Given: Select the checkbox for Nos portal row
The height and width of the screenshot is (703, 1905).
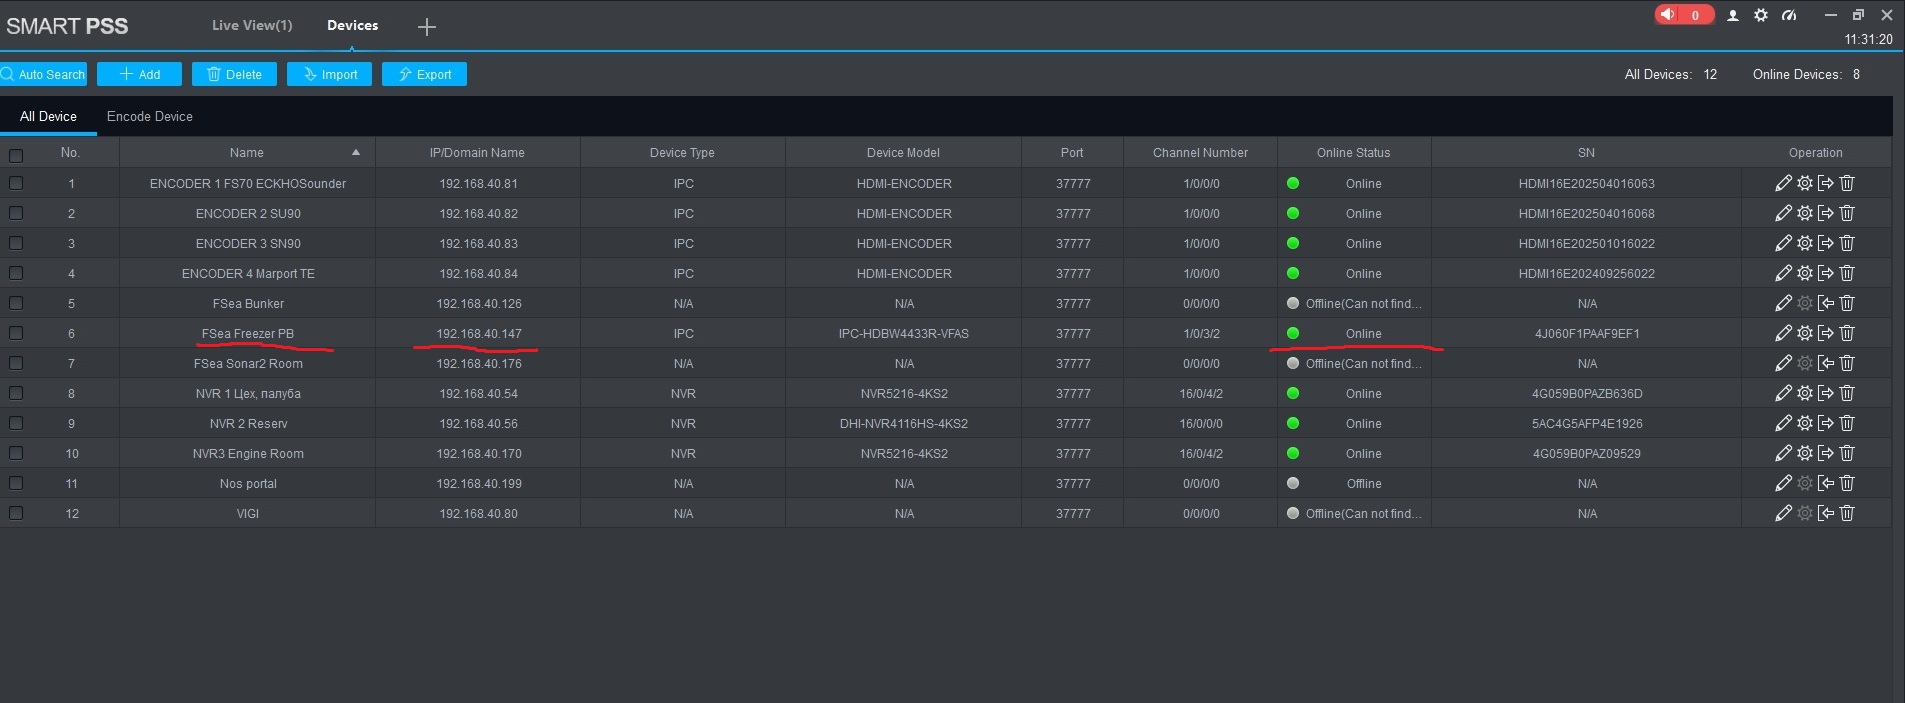Looking at the screenshot, I should pyautogui.click(x=16, y=483).
